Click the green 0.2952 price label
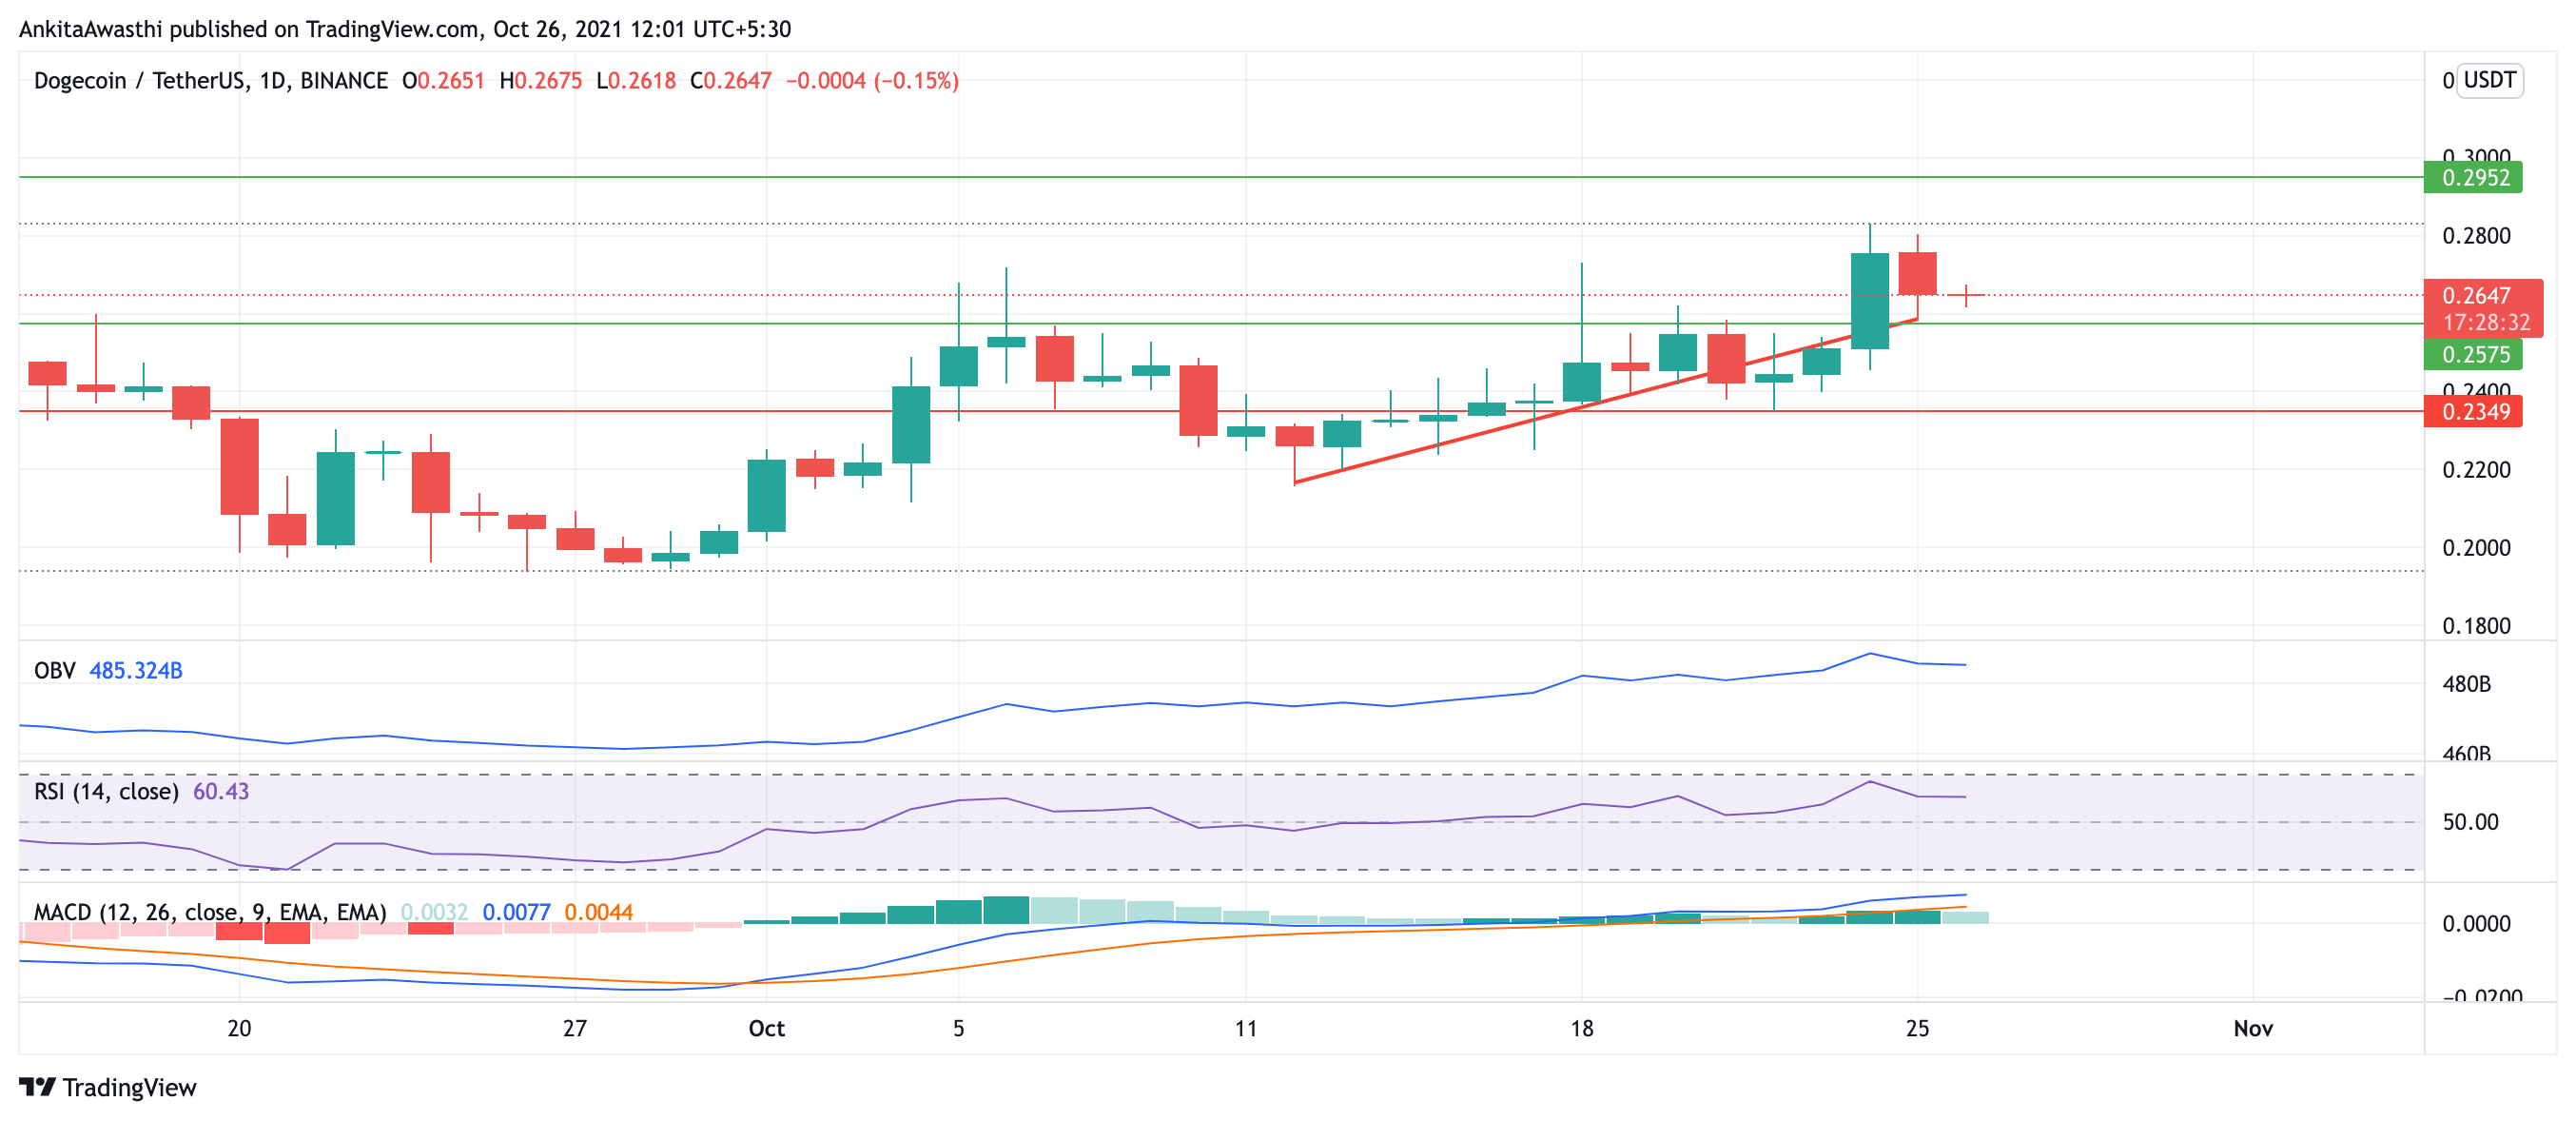Screen dimensions: 2576x1121 click(2475, 178)
